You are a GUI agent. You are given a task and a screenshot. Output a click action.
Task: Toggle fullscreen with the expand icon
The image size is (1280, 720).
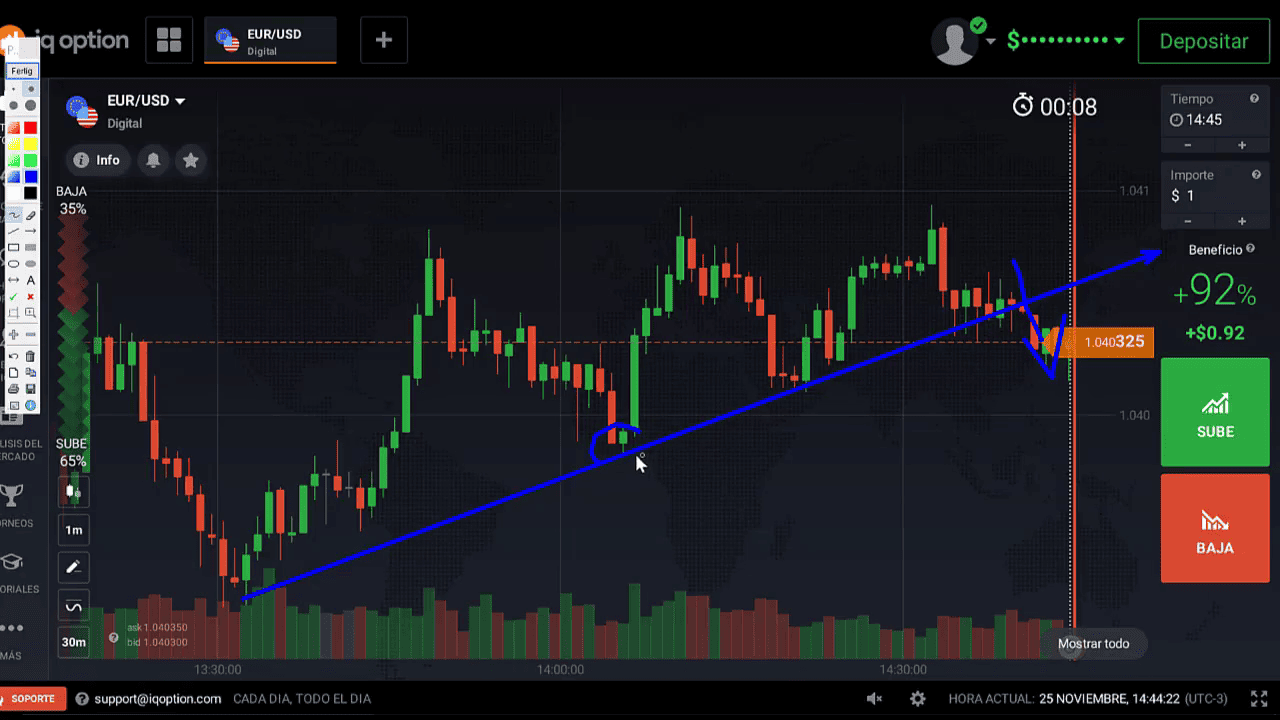click(1259, 699)
